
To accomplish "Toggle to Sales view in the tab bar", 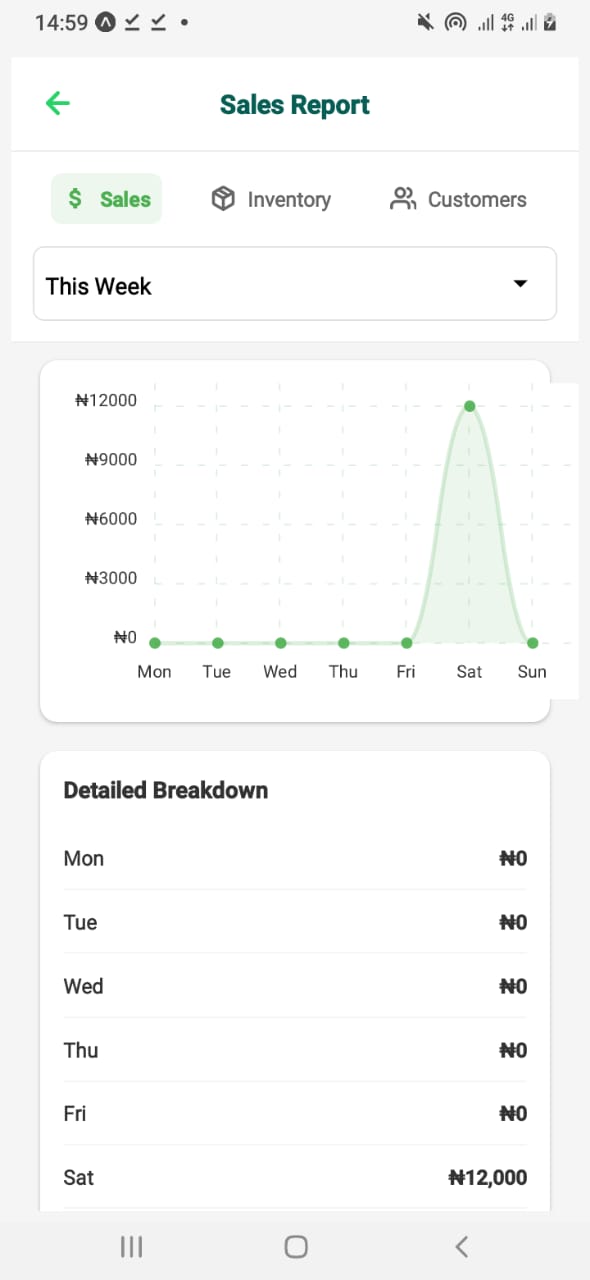I will coord(106,199).
